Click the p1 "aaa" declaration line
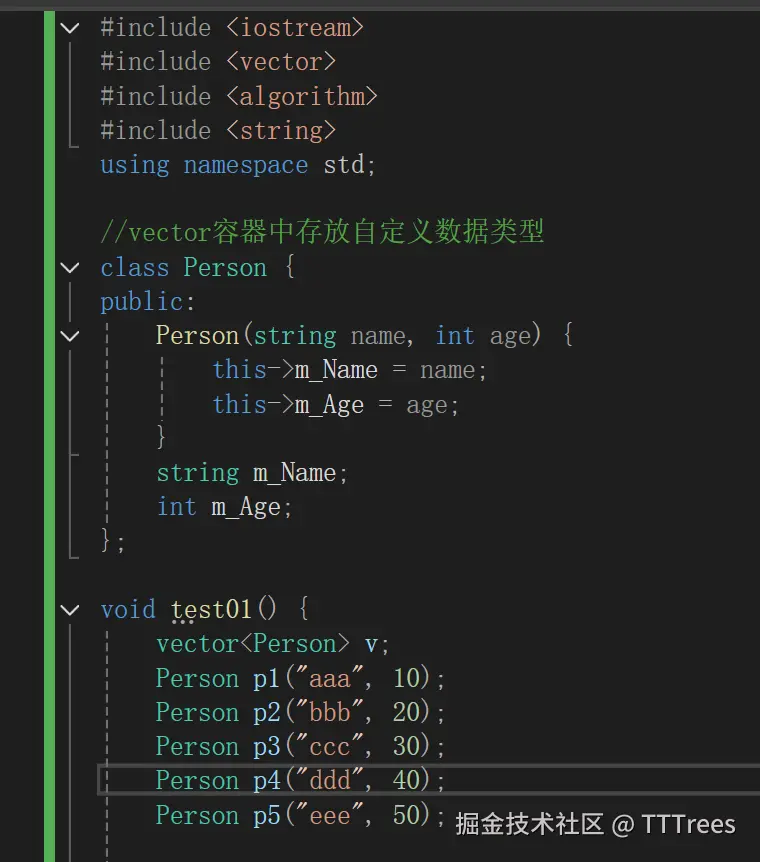 [300, 678]
